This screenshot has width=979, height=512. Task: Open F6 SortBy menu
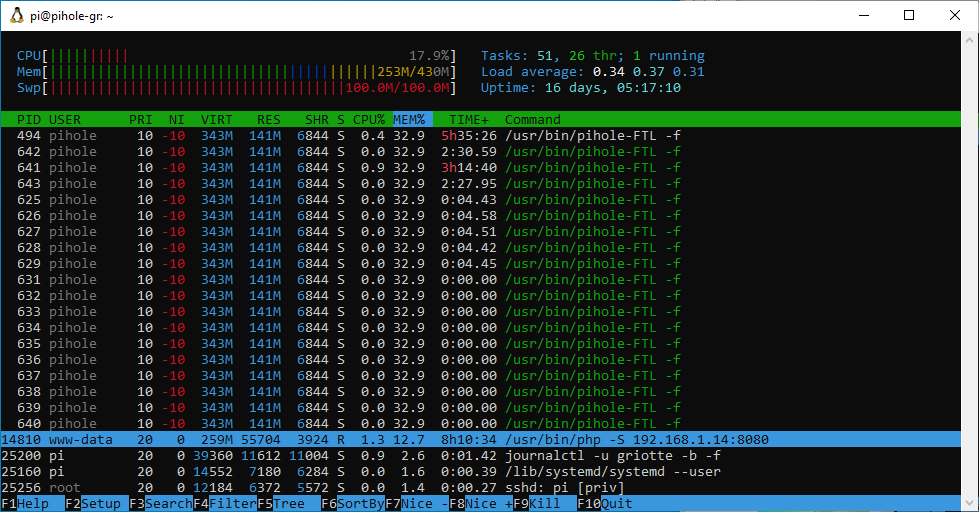pos(353,504)
